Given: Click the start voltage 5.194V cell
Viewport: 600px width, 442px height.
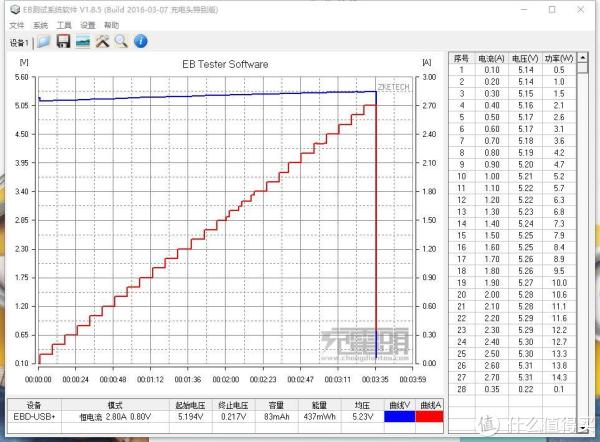Looking at the screenshot, I should 191,417.
